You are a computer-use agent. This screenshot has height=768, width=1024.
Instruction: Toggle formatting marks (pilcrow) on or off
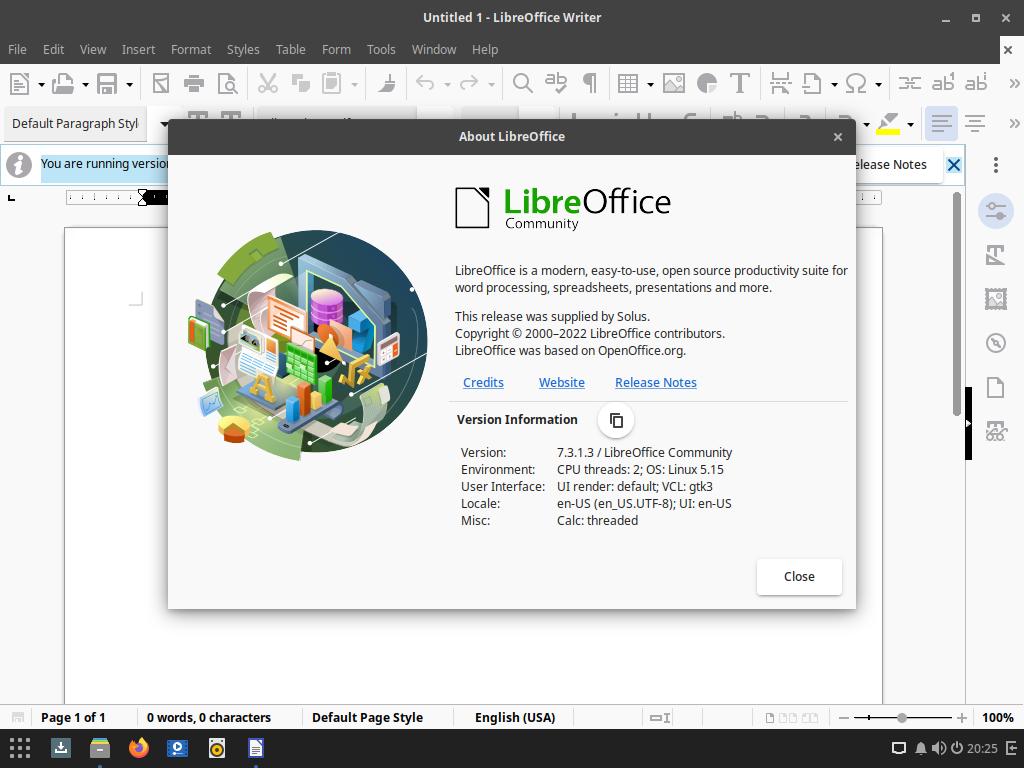click(x=589, y=84)
